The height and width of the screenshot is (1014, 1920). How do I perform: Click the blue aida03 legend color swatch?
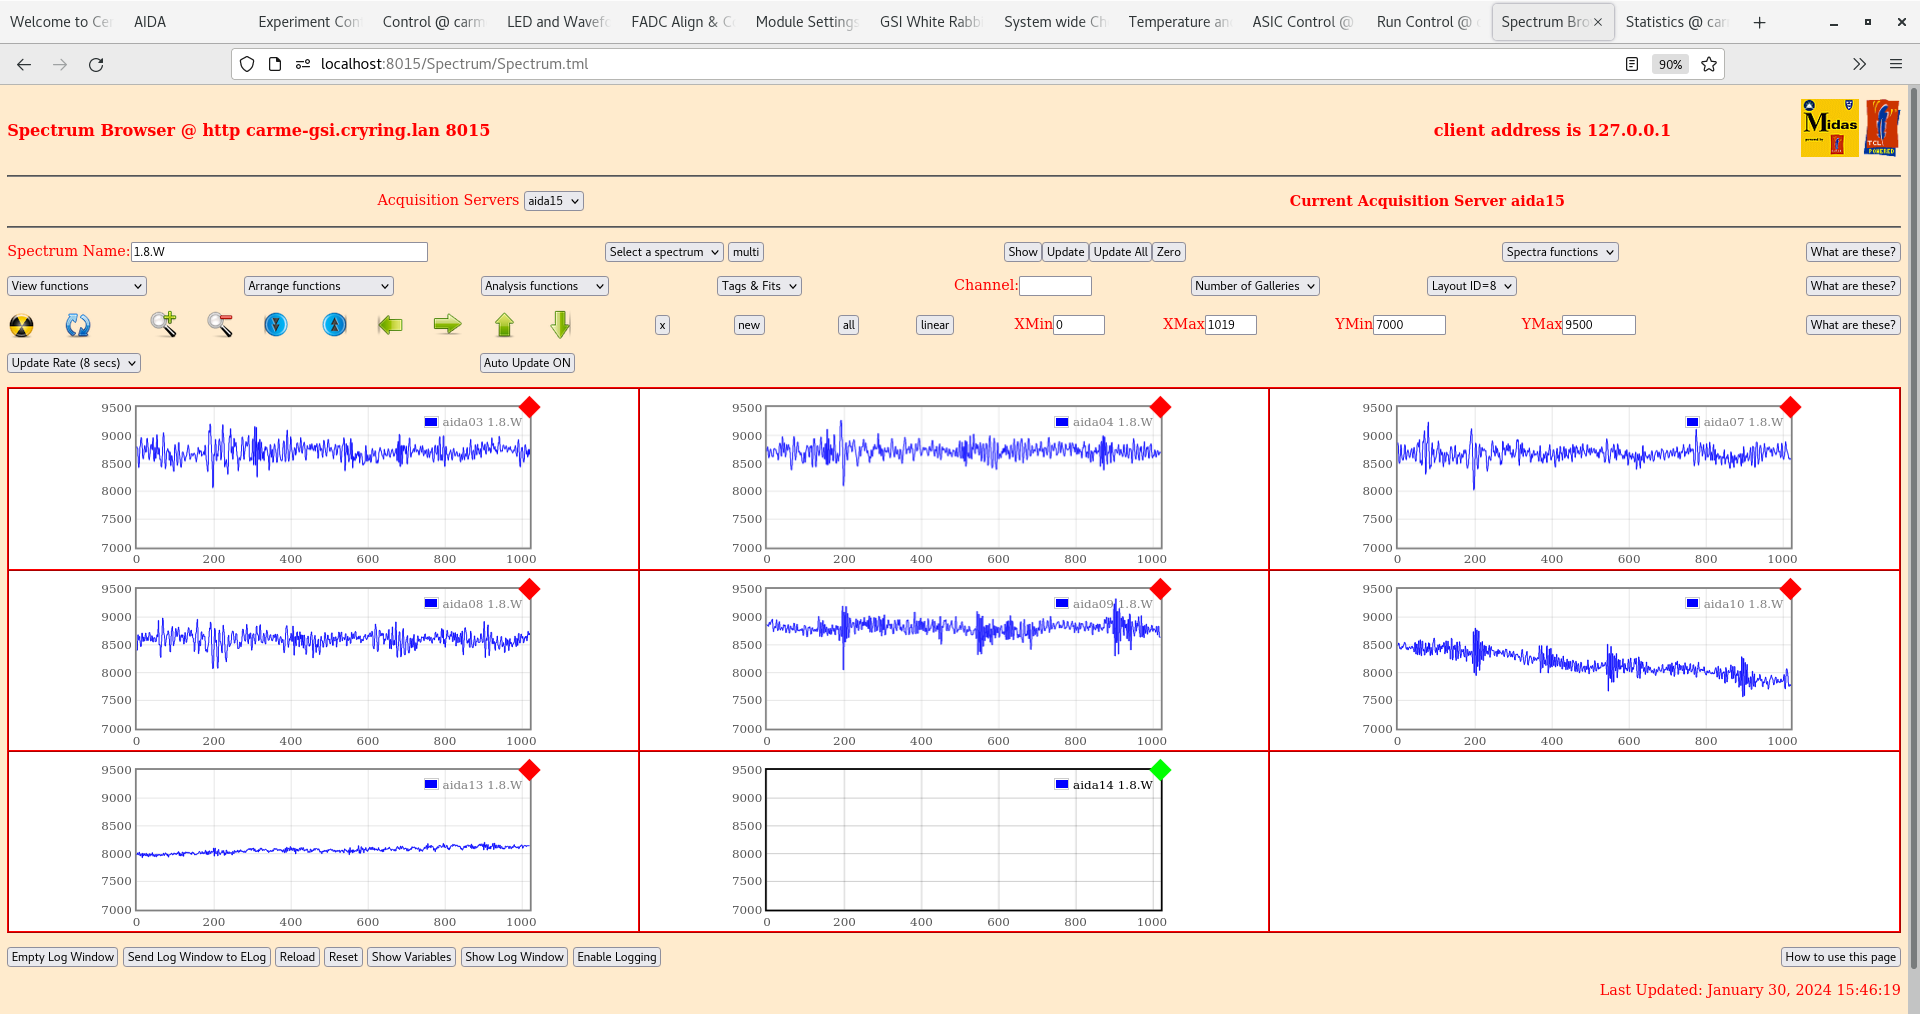point(431,422)
